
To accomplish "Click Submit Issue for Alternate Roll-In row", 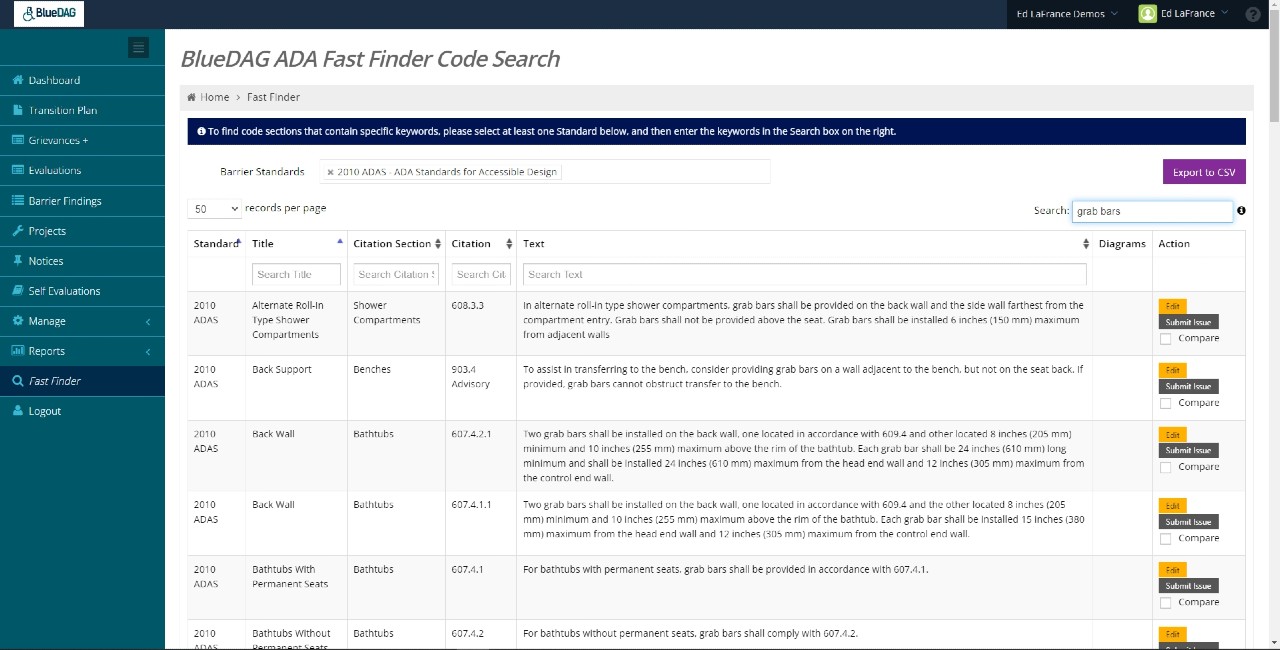I will pyautogui.click(x=1188, y=322).
